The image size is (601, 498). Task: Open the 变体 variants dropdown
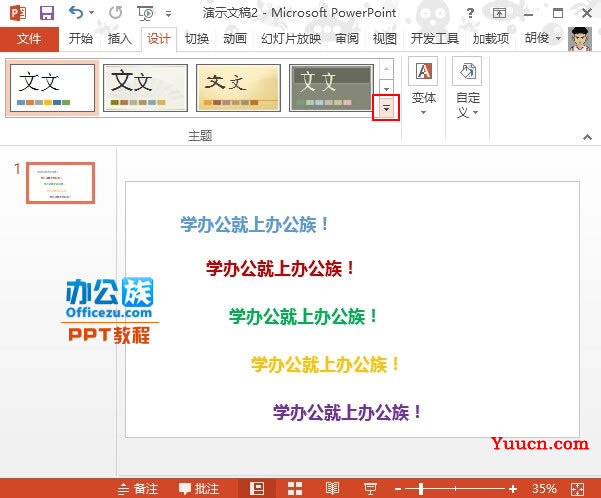(x=423, y=87)
